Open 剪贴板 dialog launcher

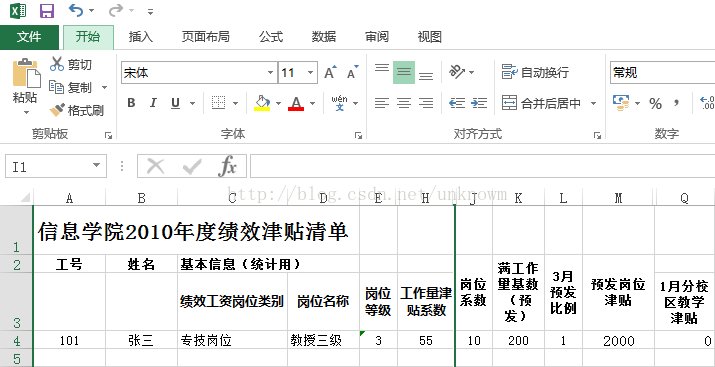coord(108,135)
